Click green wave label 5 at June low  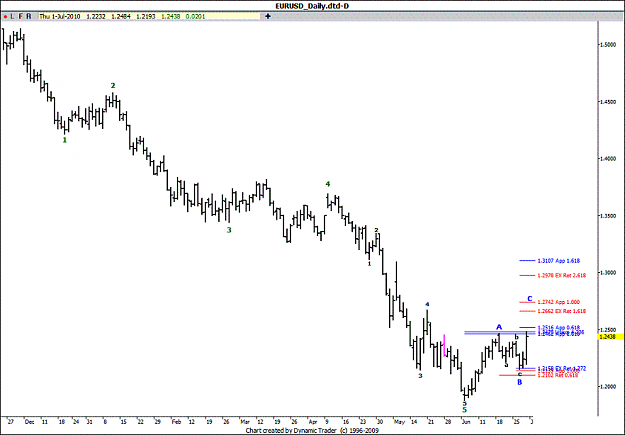point(464,410)
